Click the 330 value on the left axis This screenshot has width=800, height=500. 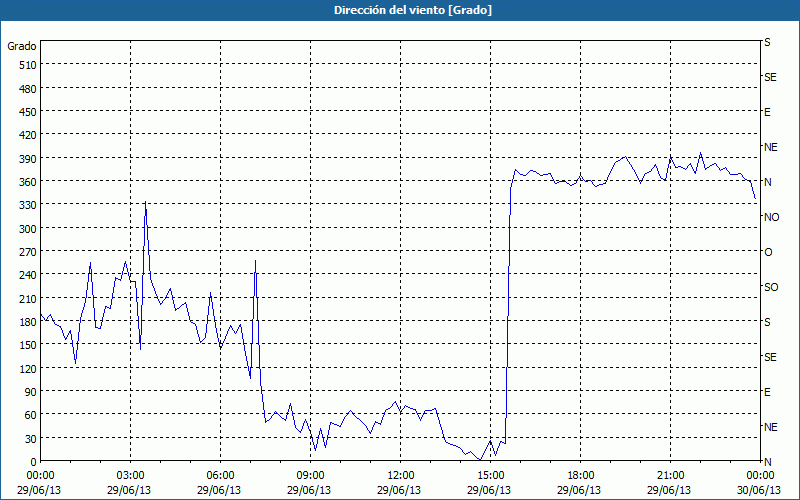[x=29, y=205]
